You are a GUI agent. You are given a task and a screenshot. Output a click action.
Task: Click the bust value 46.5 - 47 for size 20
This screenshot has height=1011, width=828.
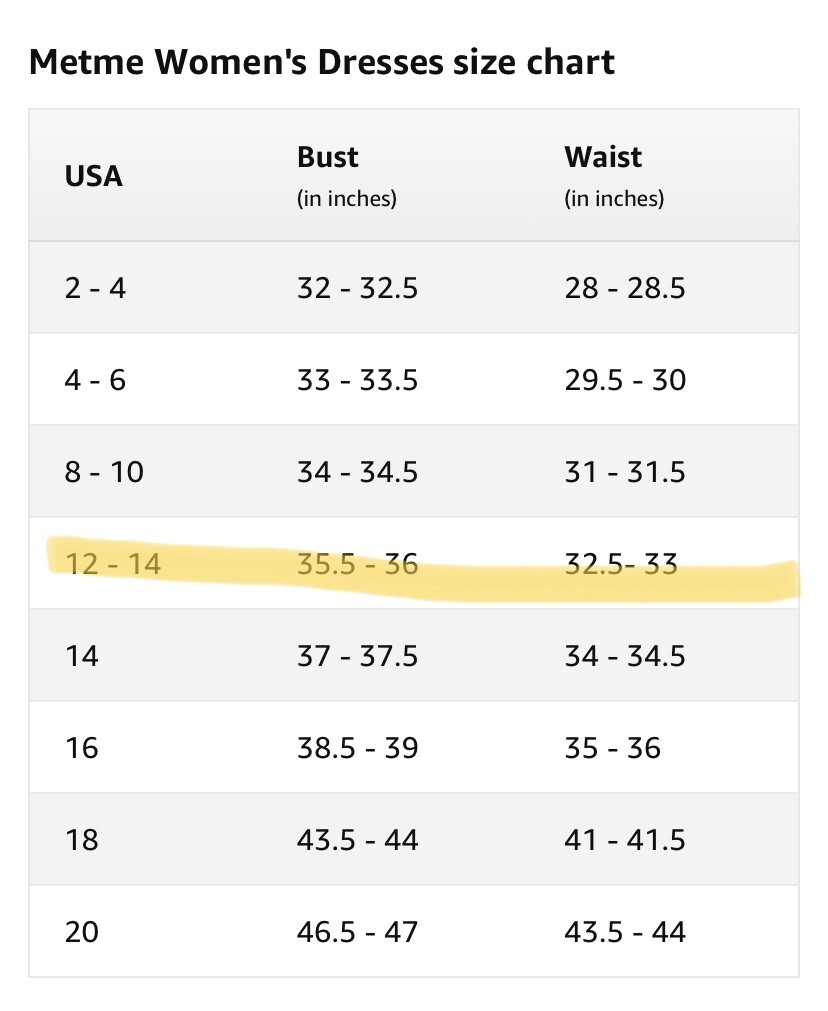pos(357,932)
